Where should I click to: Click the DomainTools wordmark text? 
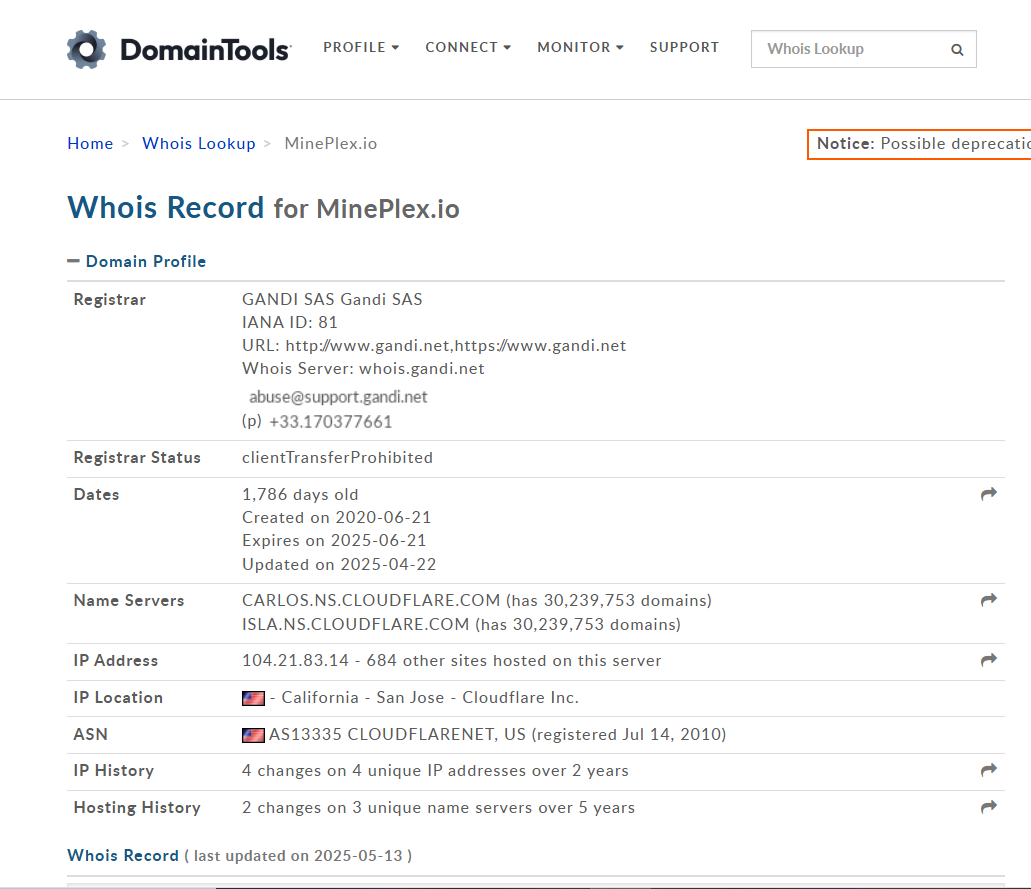pyautogui.click(x=204, y=50)
